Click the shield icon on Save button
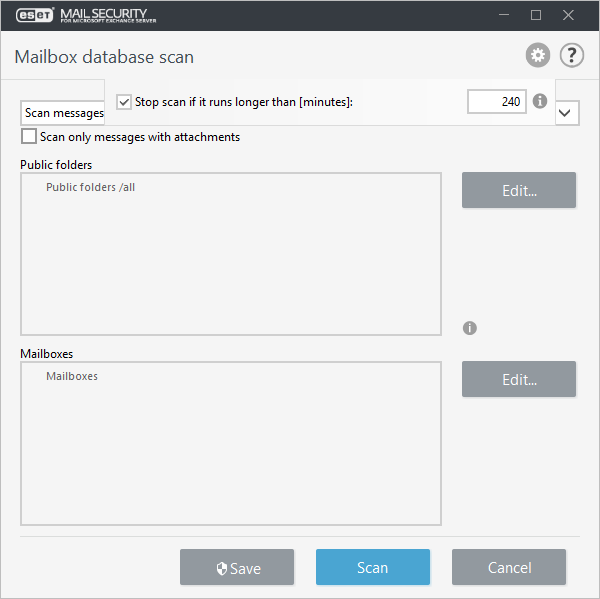This screenshot has height=599, width=600. (221, 568)
